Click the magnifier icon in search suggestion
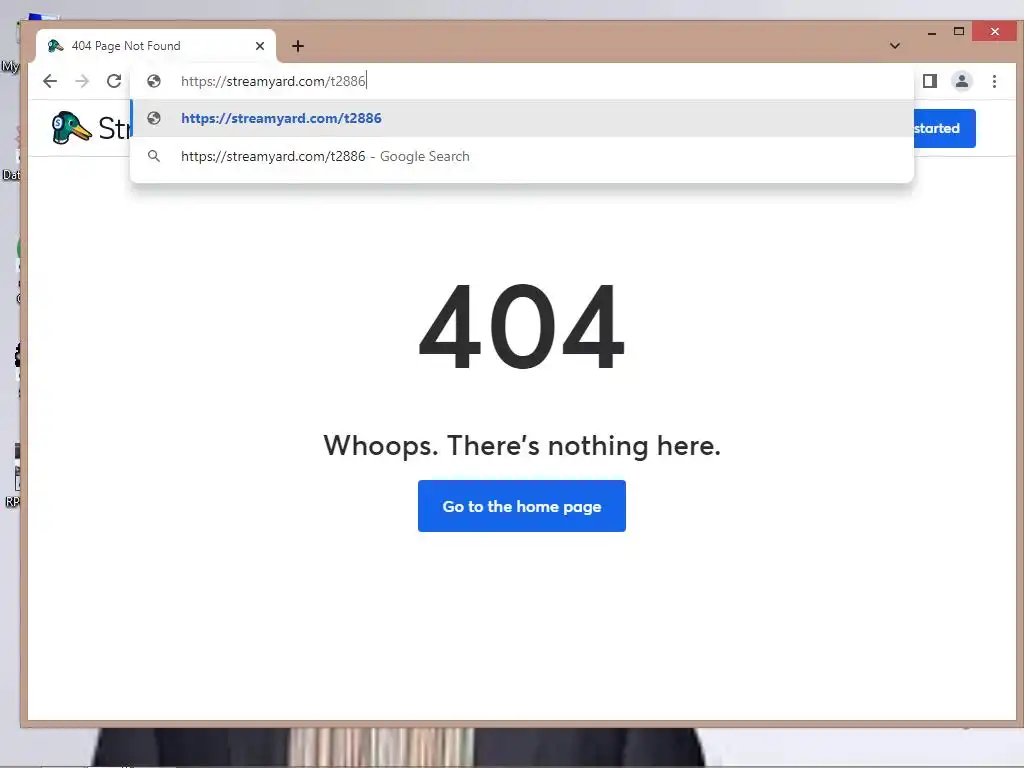The width and height of the screenshot is (1024, 768). pos(154,156)
